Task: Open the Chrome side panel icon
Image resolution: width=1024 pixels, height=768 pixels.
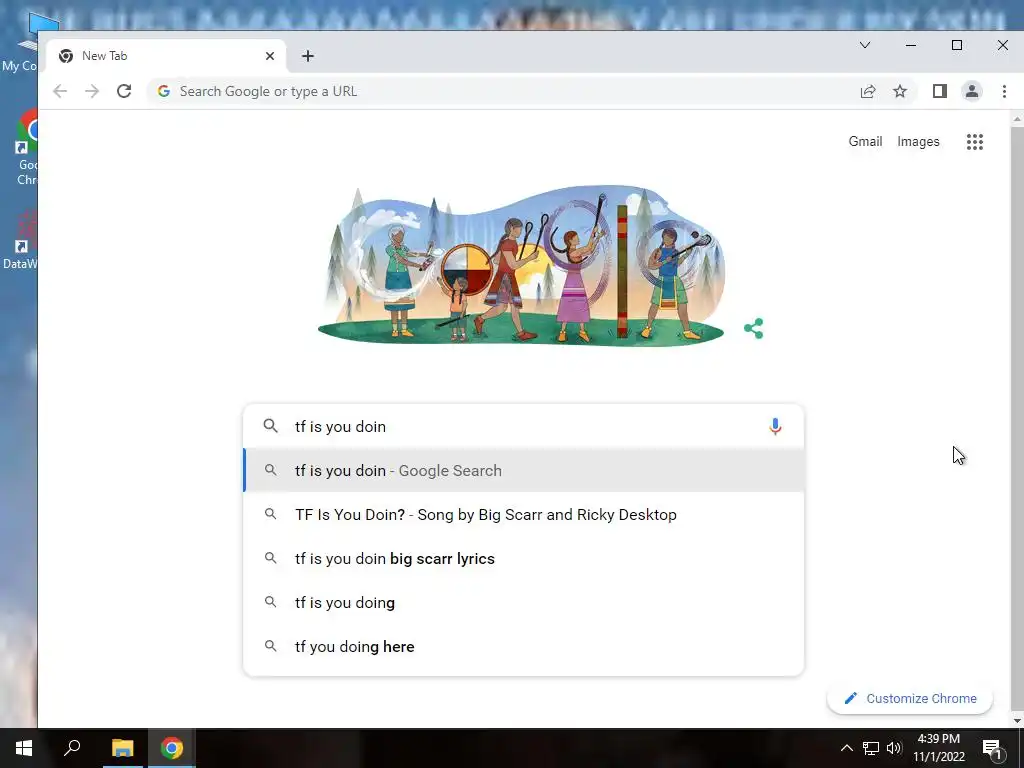Action: coord(940,91)
